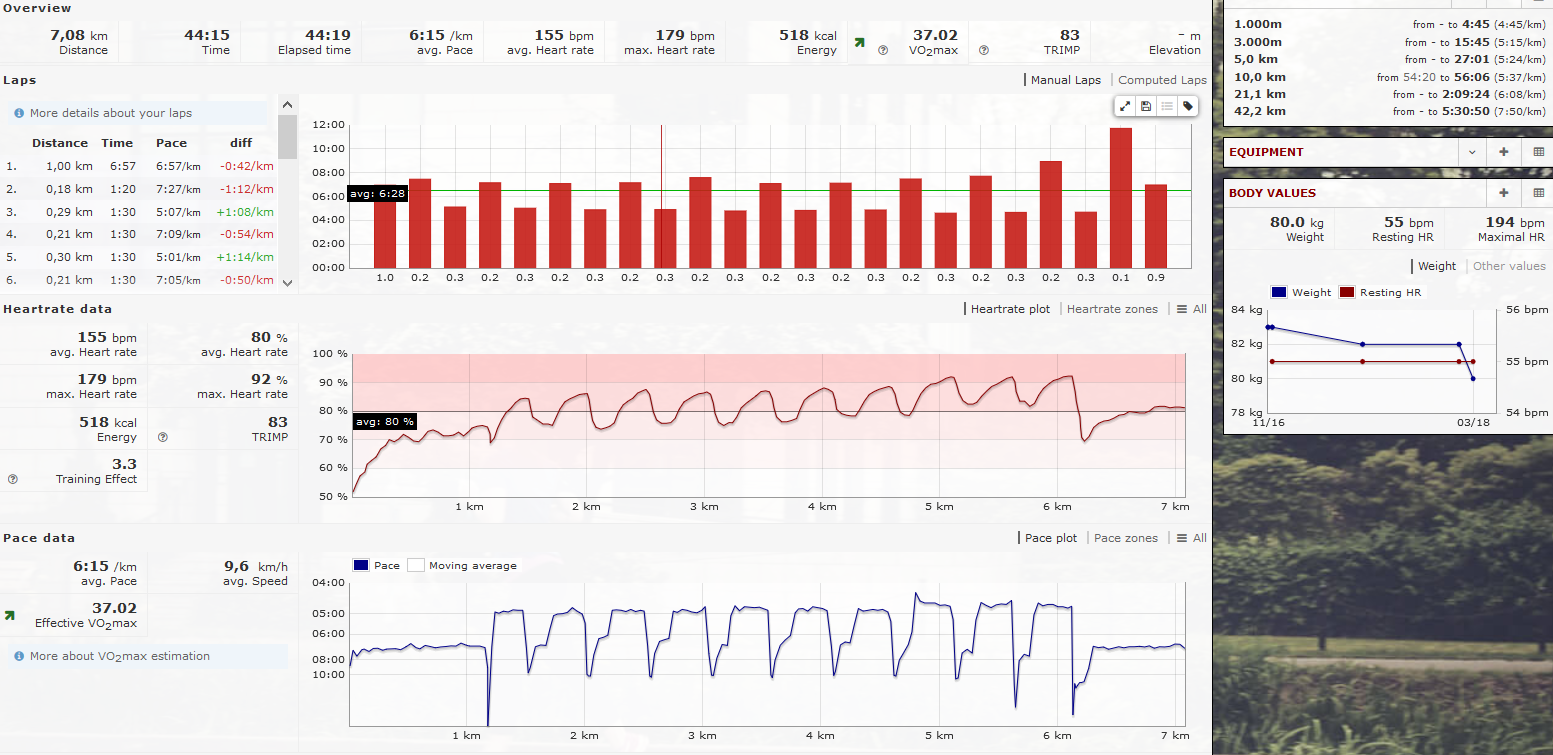This screenshot has width=1553, height=755.
Task: Switch to the Computed Laps tab
Action: click(x=1162, y=80)
